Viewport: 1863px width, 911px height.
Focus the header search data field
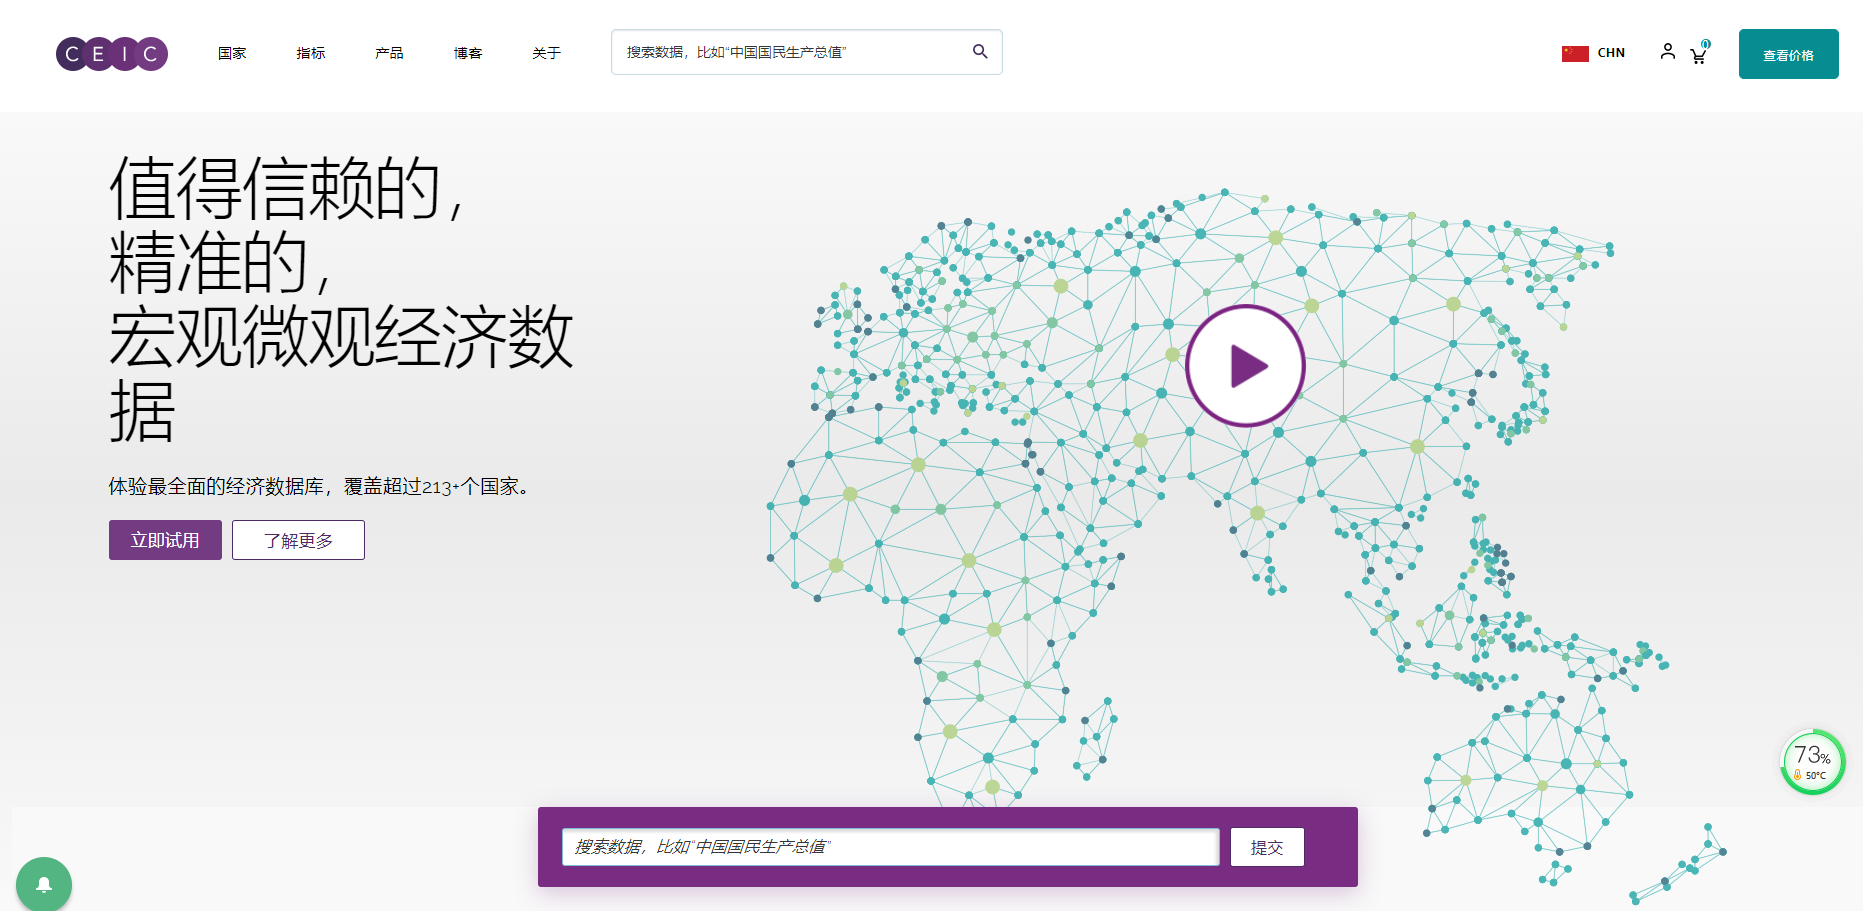[x=790, y=52]
